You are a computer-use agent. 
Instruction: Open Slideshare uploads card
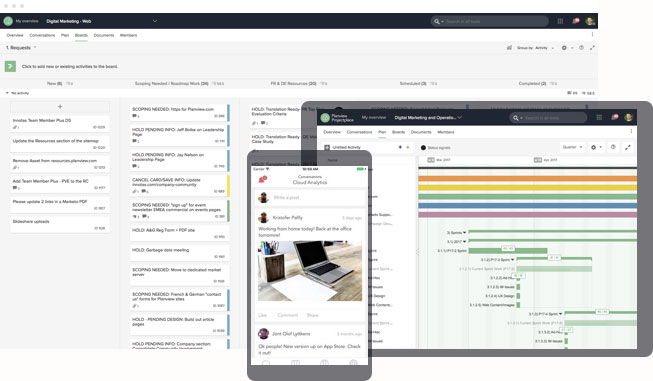pyautogui.click(x=60, y=224)
